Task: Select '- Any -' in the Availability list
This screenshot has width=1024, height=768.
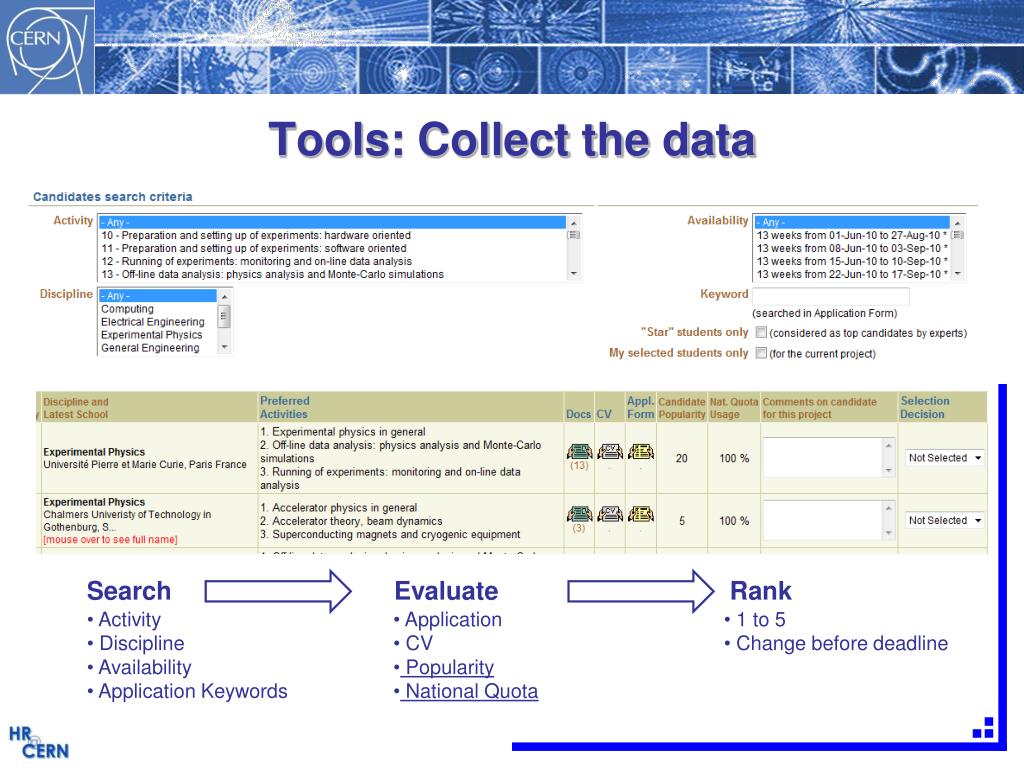Action: 852,222
